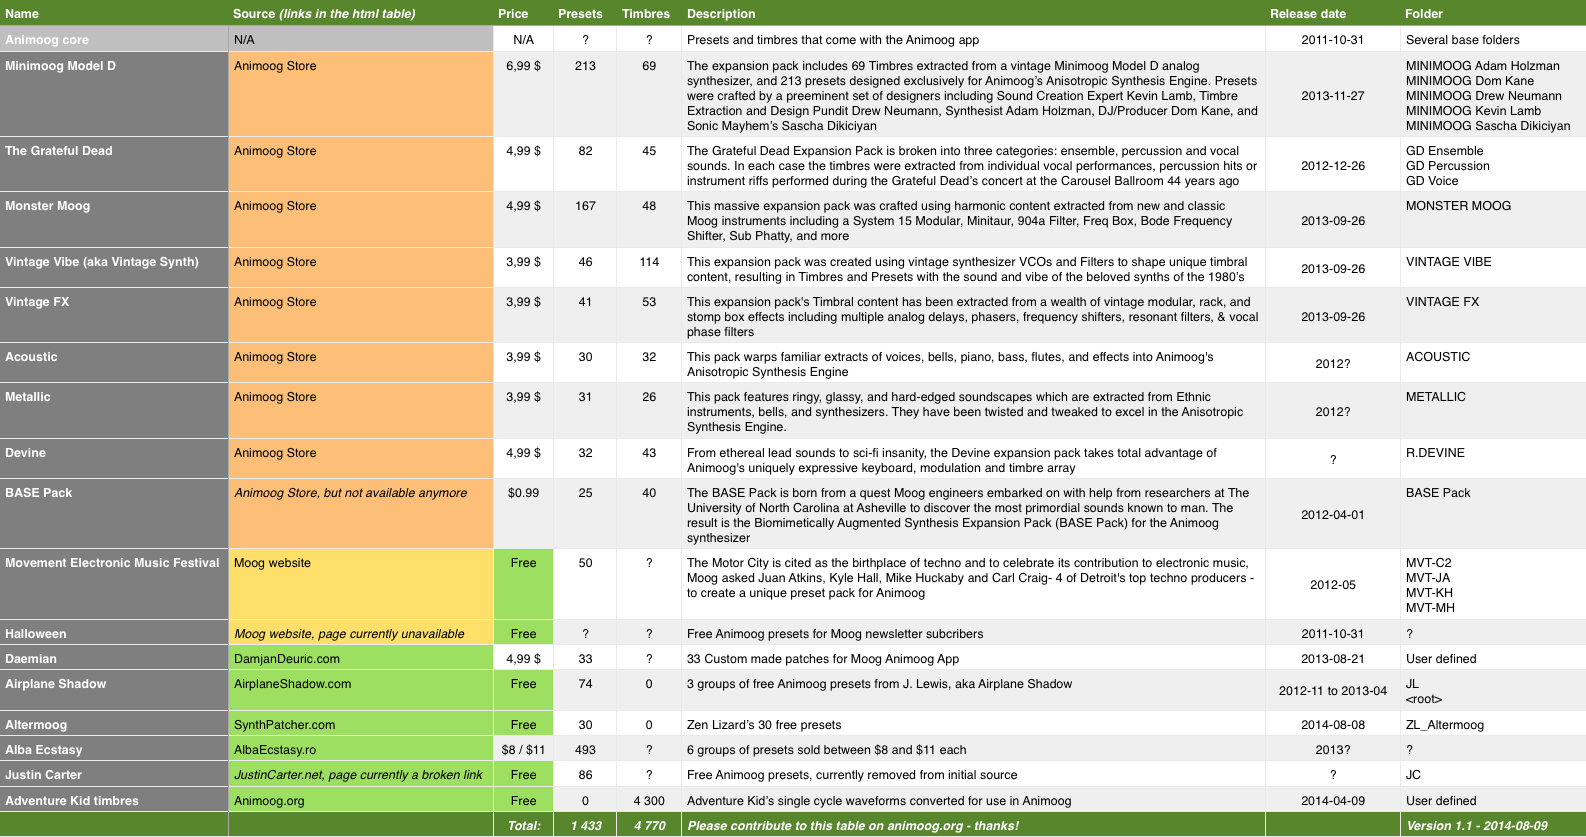1586x837 pixels.
Task: Click the 213 presets value
Action: pos(585,66)
